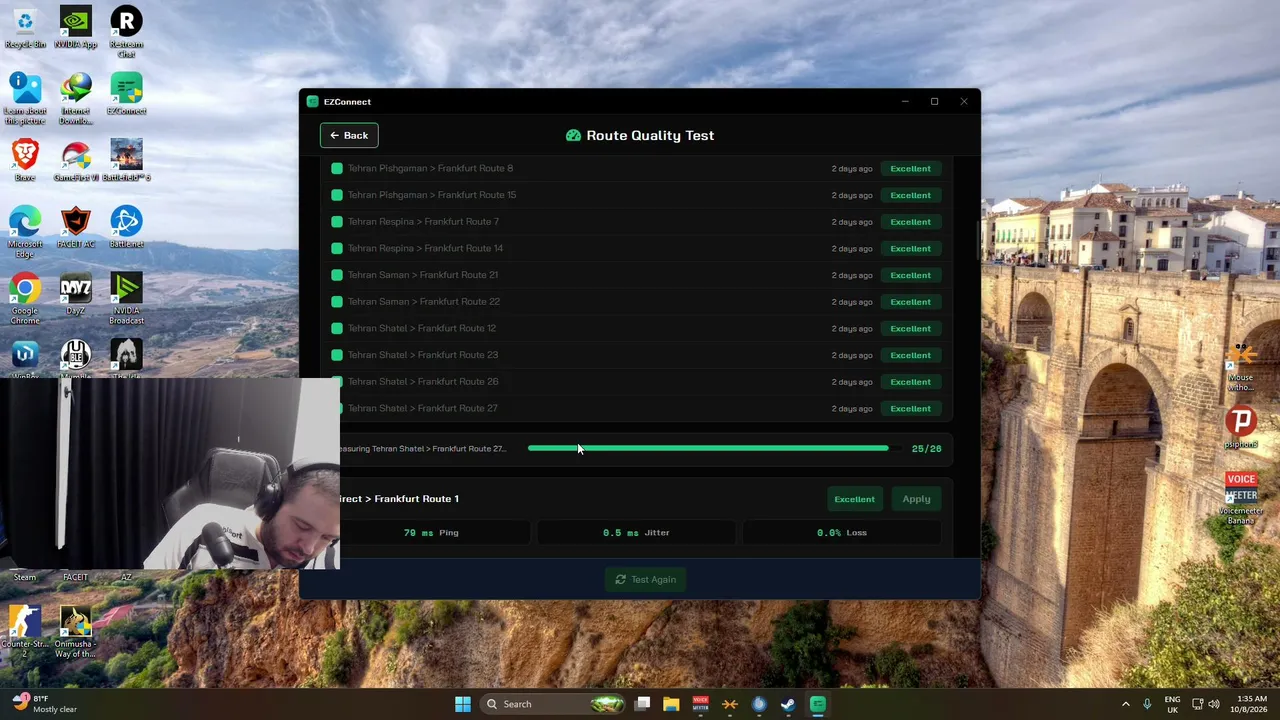This screenshot has height=720, width=1280.
Task: Click green status square for Frankfurt Route 8
Action: (337, 168)
